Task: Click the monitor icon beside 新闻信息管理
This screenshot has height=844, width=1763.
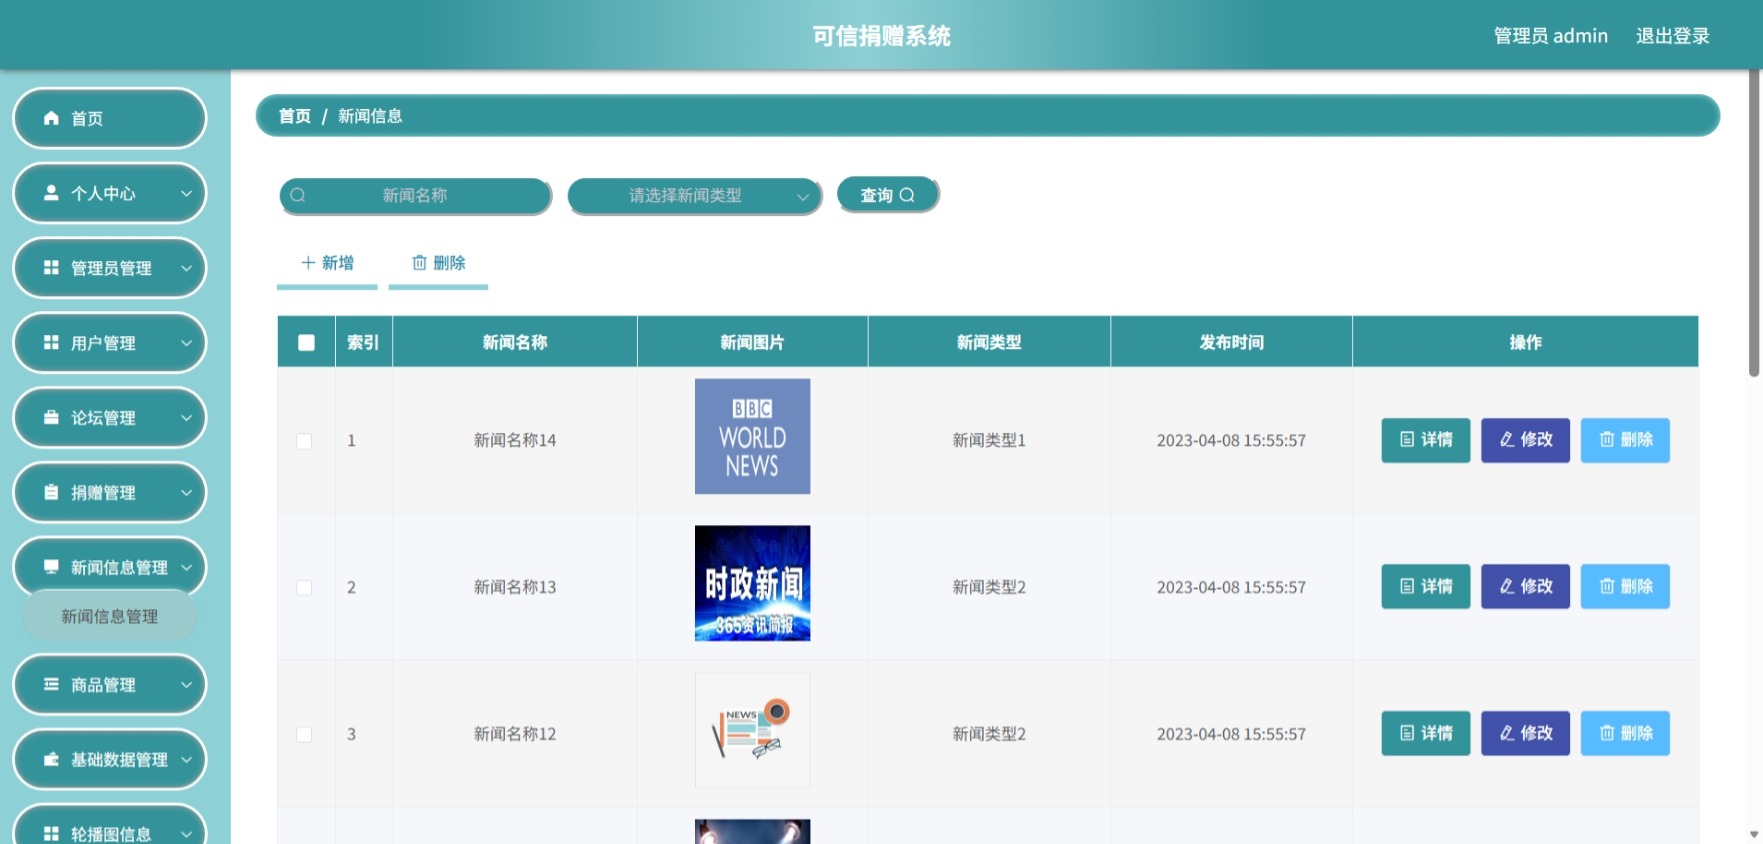Action: [x=51, y=567]
